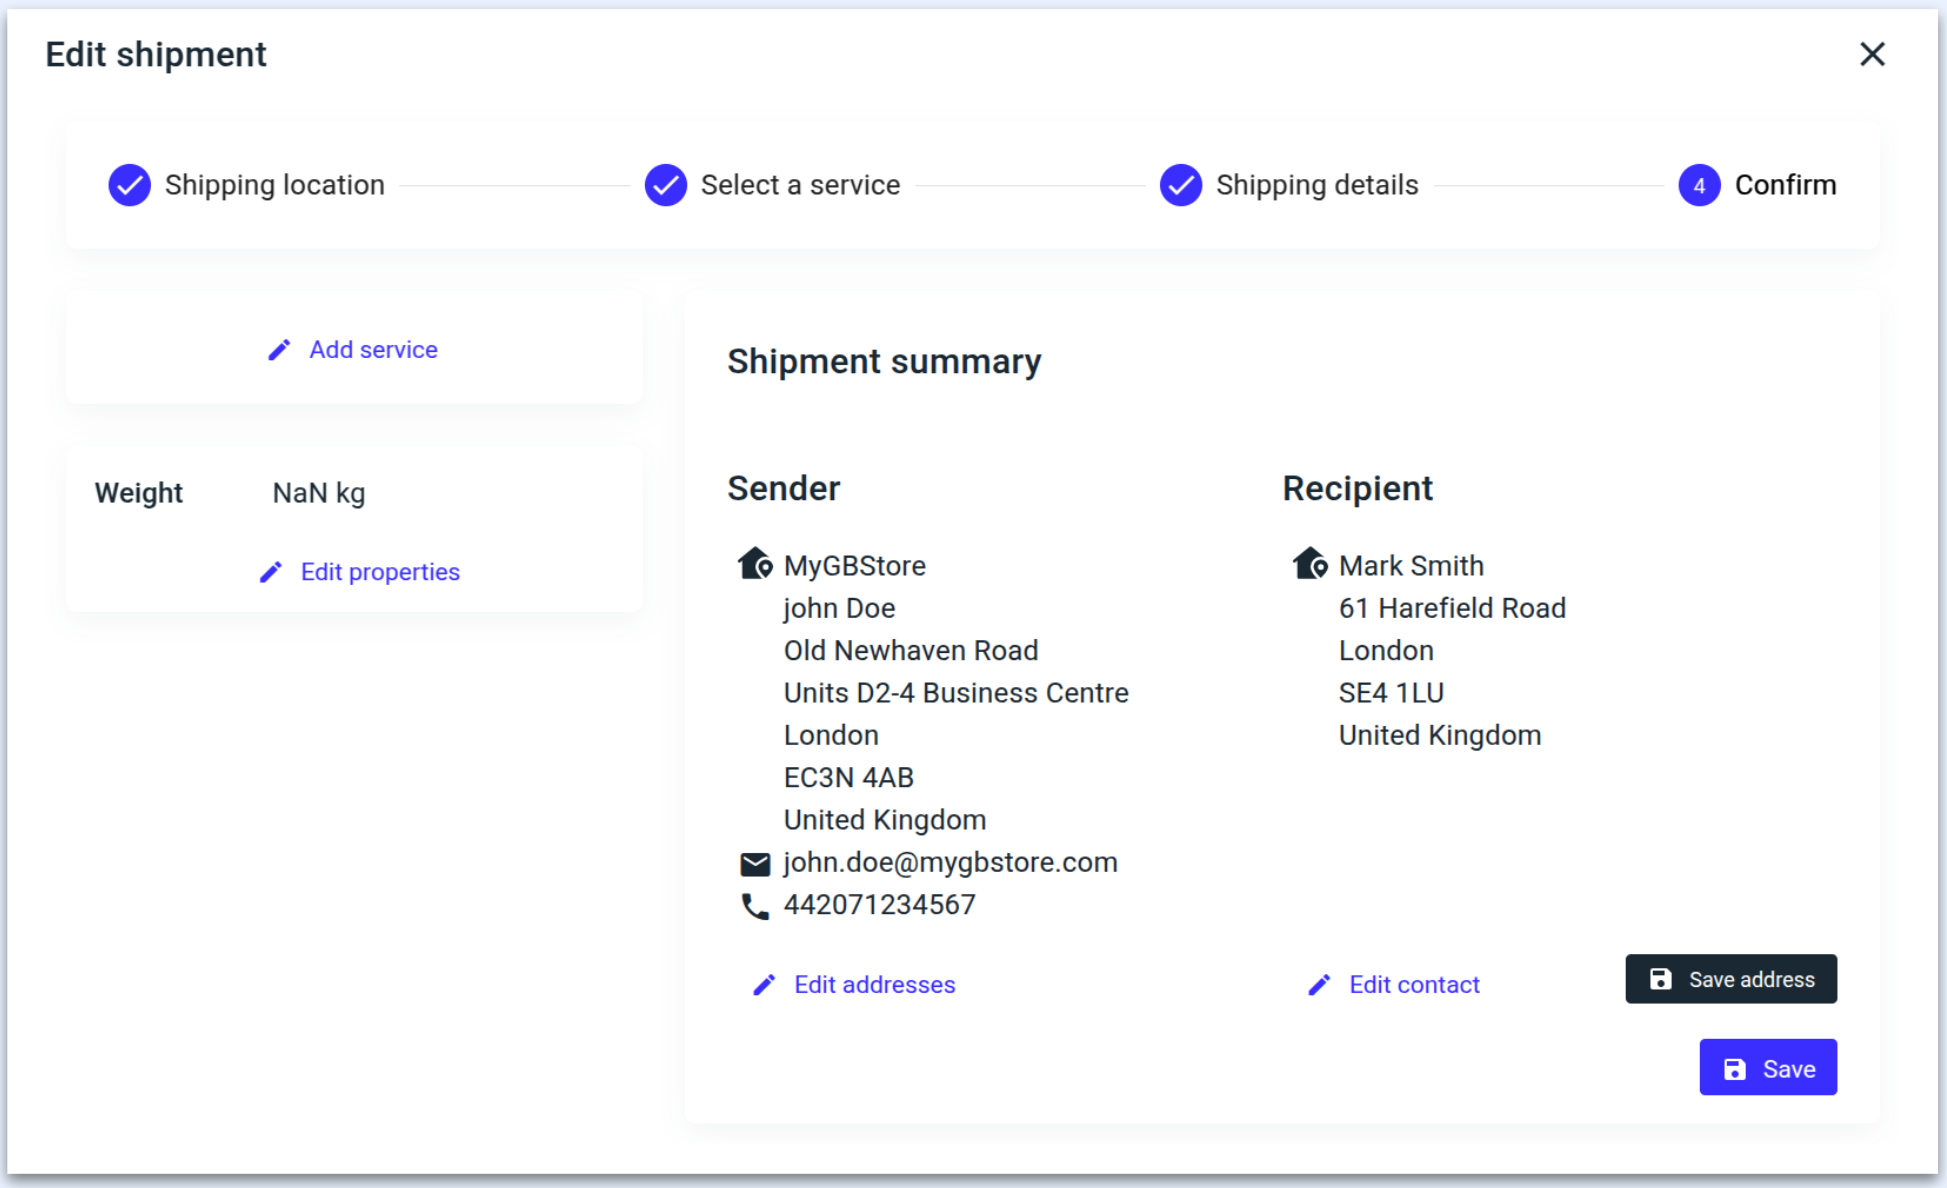Image resolution: width=1947 pixels, height=1188 pixels.
Task: Click the email envelope icon
Action: [x=755, y=863]
